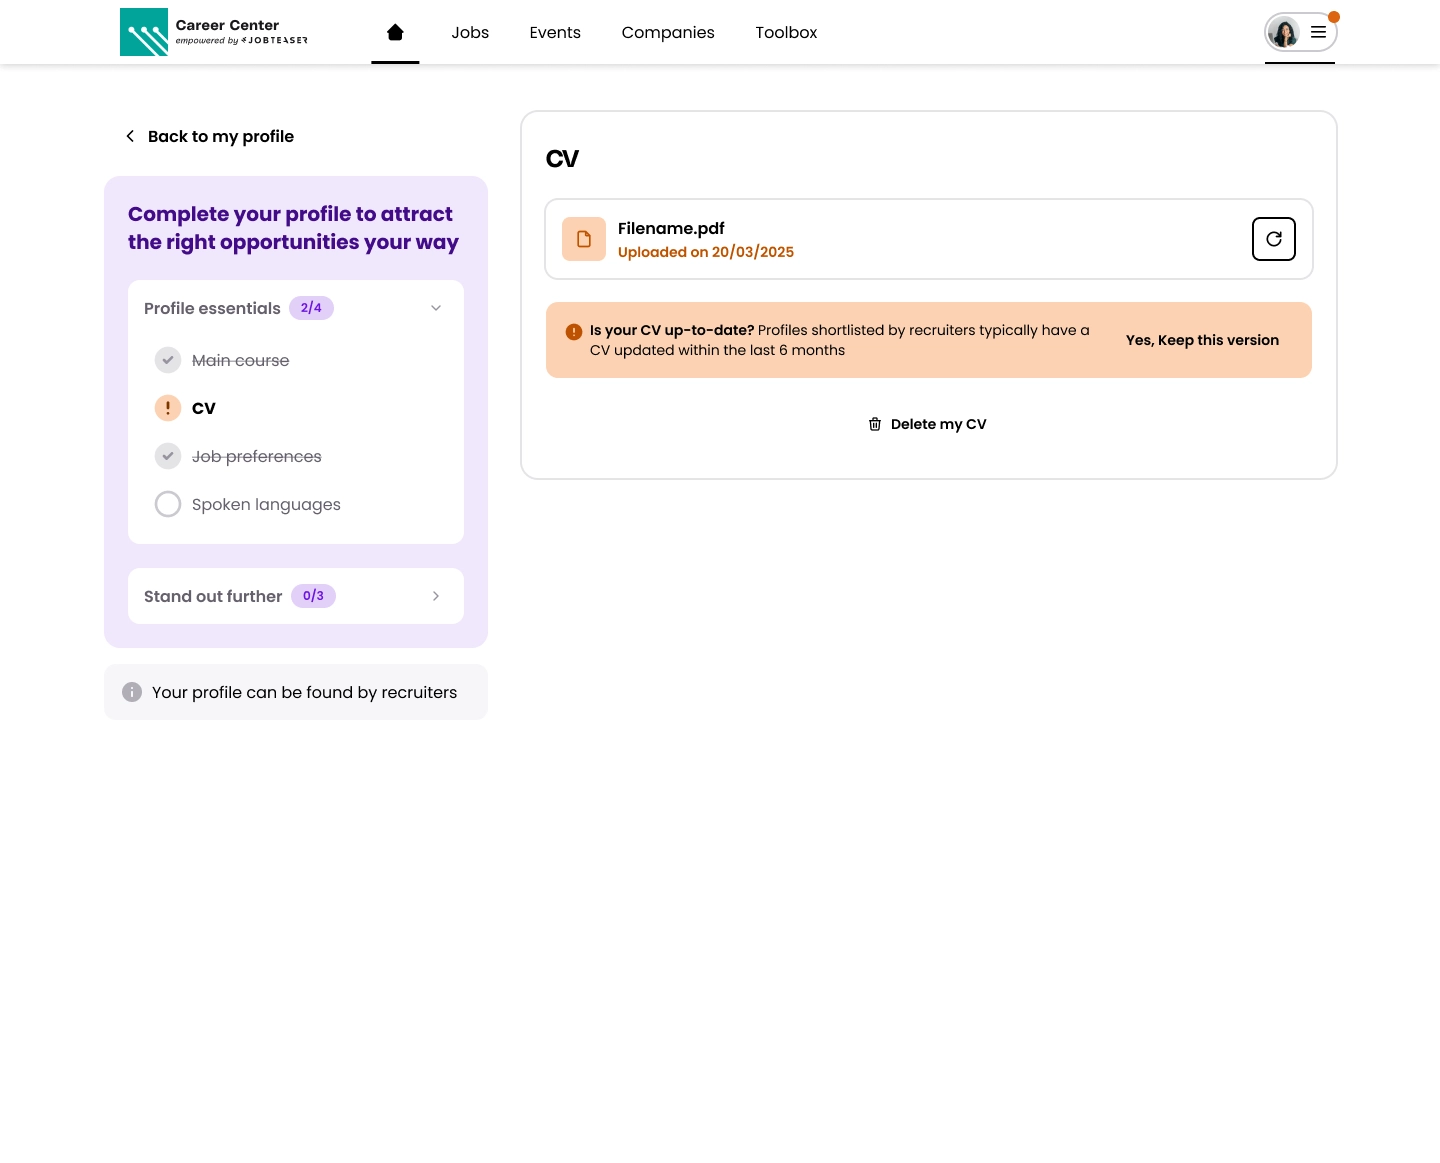The width and height of the screenshot is (1440, 1163).
Task: Click the home icon in navigation bar
Action: tap(395, 33)
